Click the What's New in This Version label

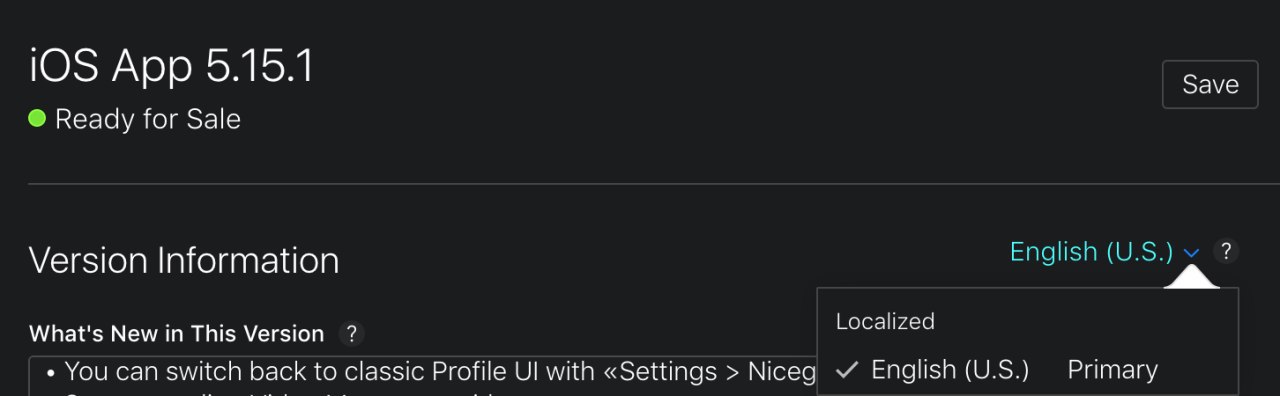(x=177, y=333)
